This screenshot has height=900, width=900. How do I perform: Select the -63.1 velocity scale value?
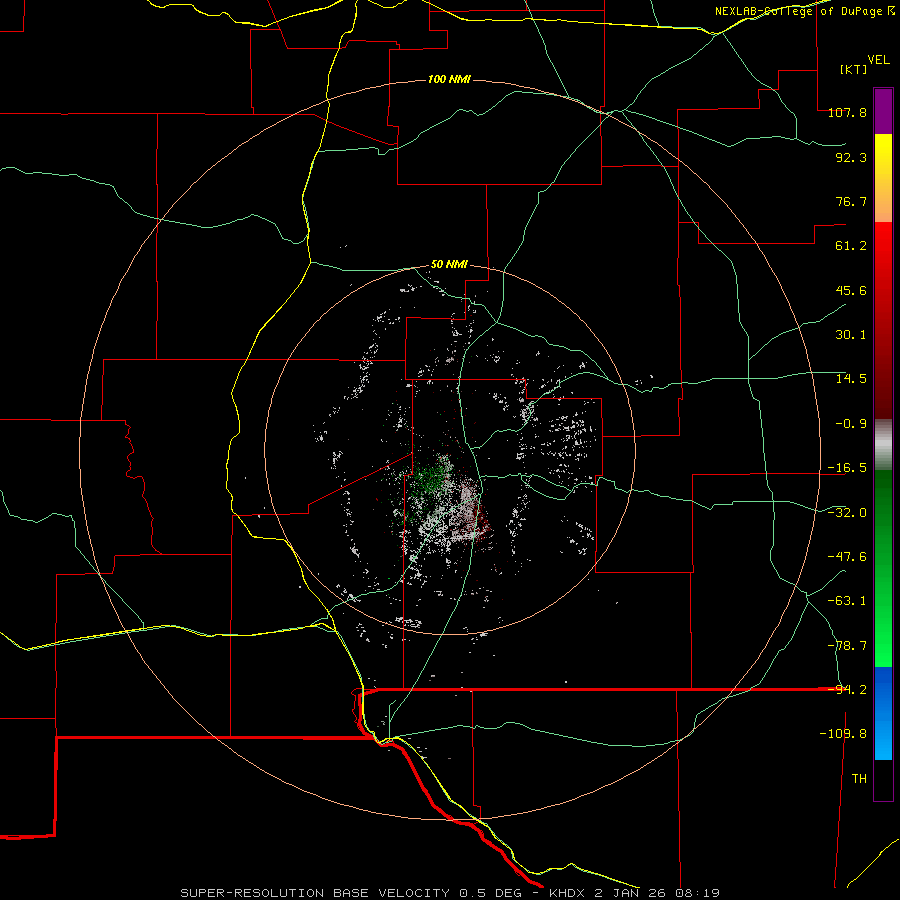(x=847, y=601)
